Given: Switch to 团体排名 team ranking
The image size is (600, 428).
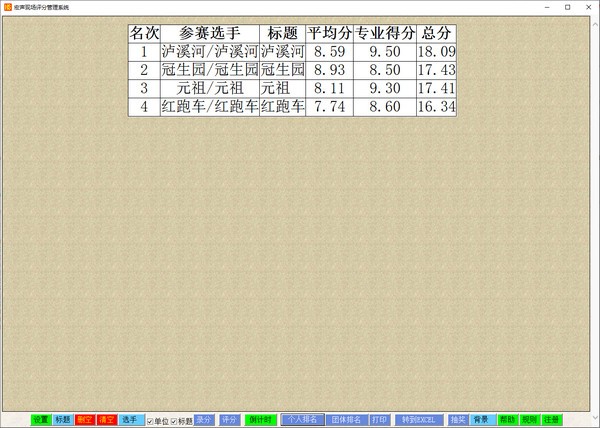Looking at the screenshot, I should point(346,420).
